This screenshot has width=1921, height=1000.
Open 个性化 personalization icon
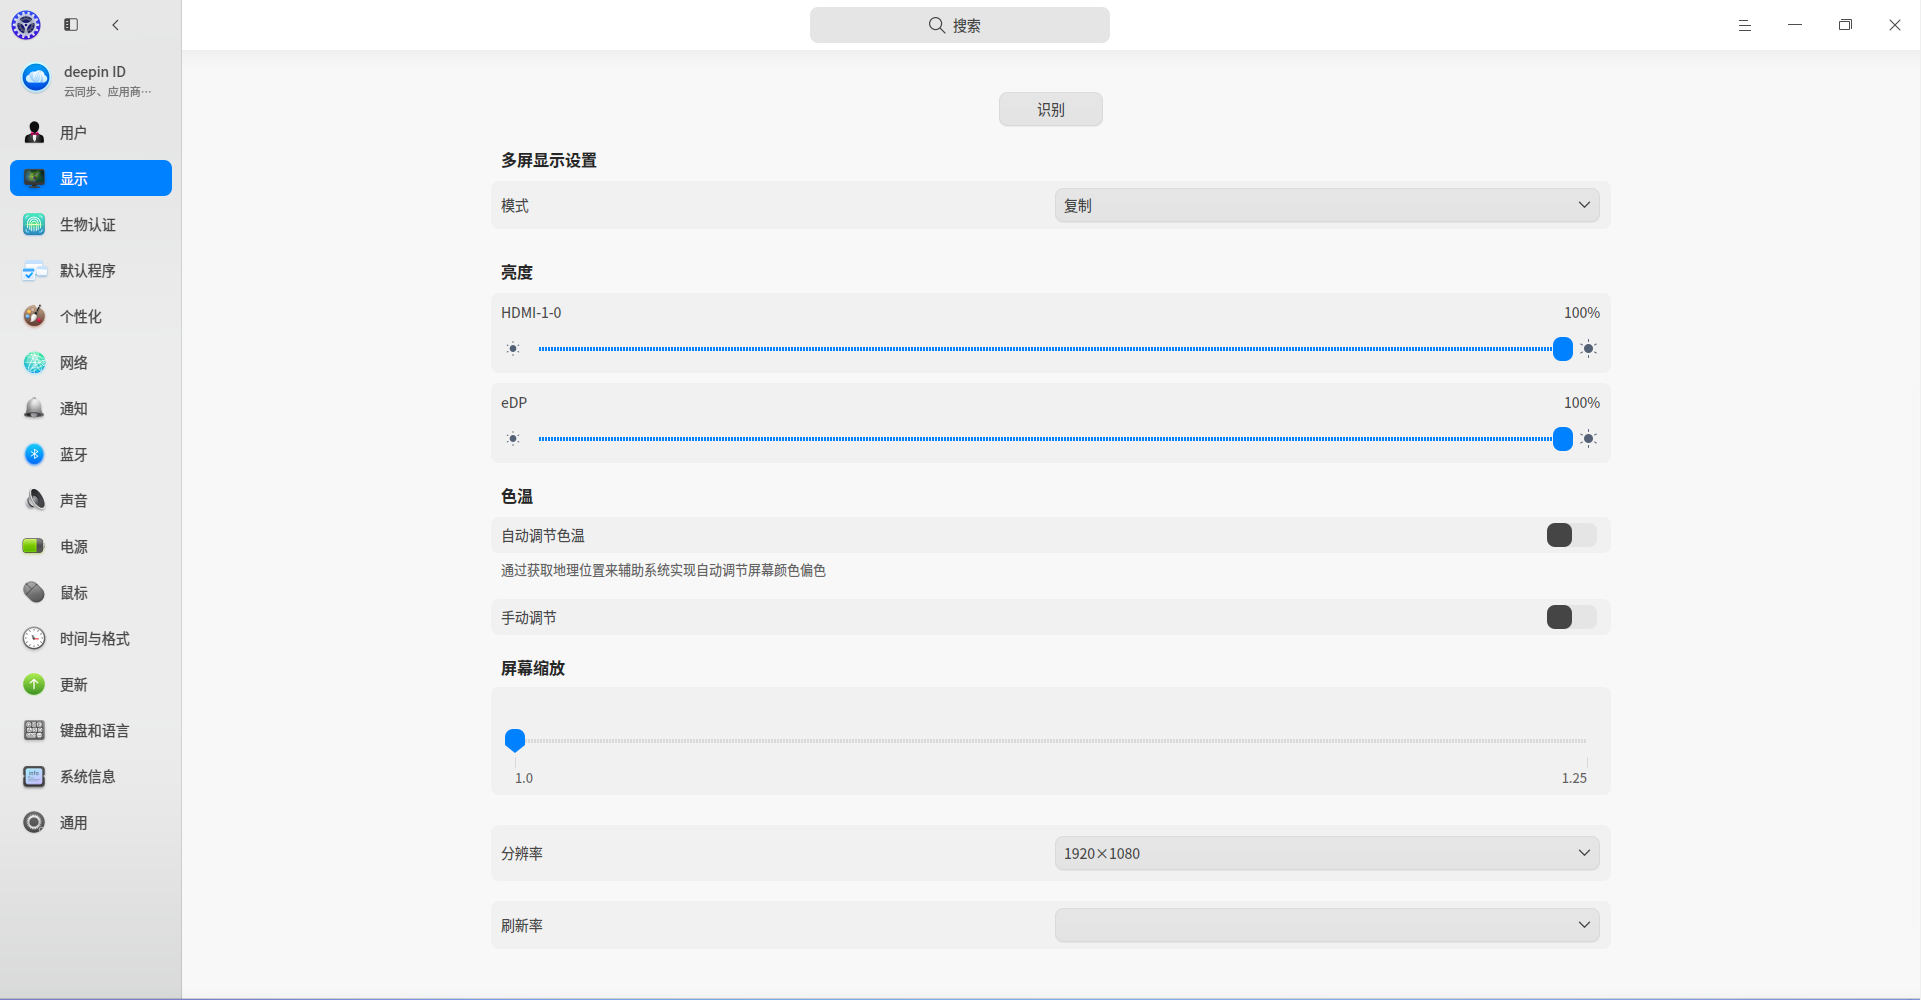(x=35, y=316)
